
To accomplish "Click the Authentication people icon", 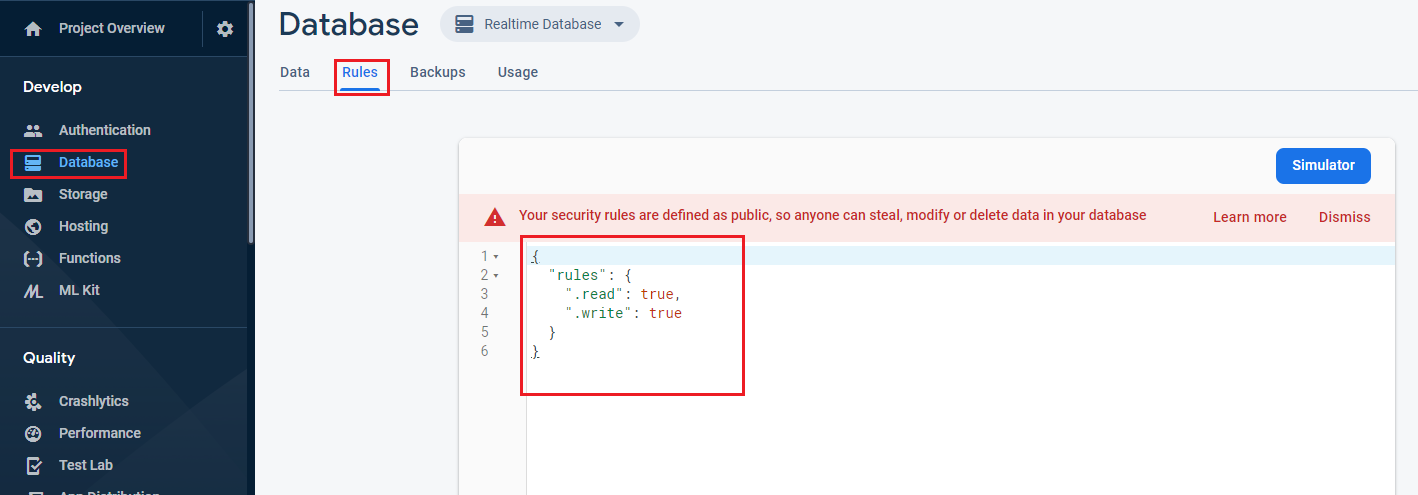I will pyautogui.click(x=33, y=130).
